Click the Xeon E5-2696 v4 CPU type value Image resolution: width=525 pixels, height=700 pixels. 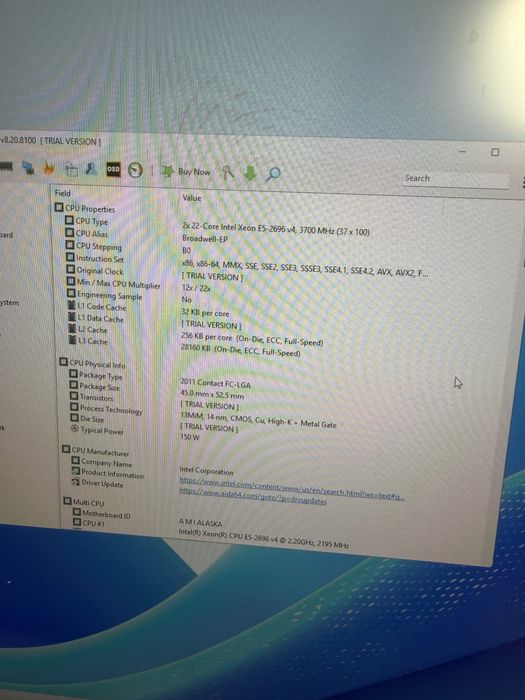[275, 229]
